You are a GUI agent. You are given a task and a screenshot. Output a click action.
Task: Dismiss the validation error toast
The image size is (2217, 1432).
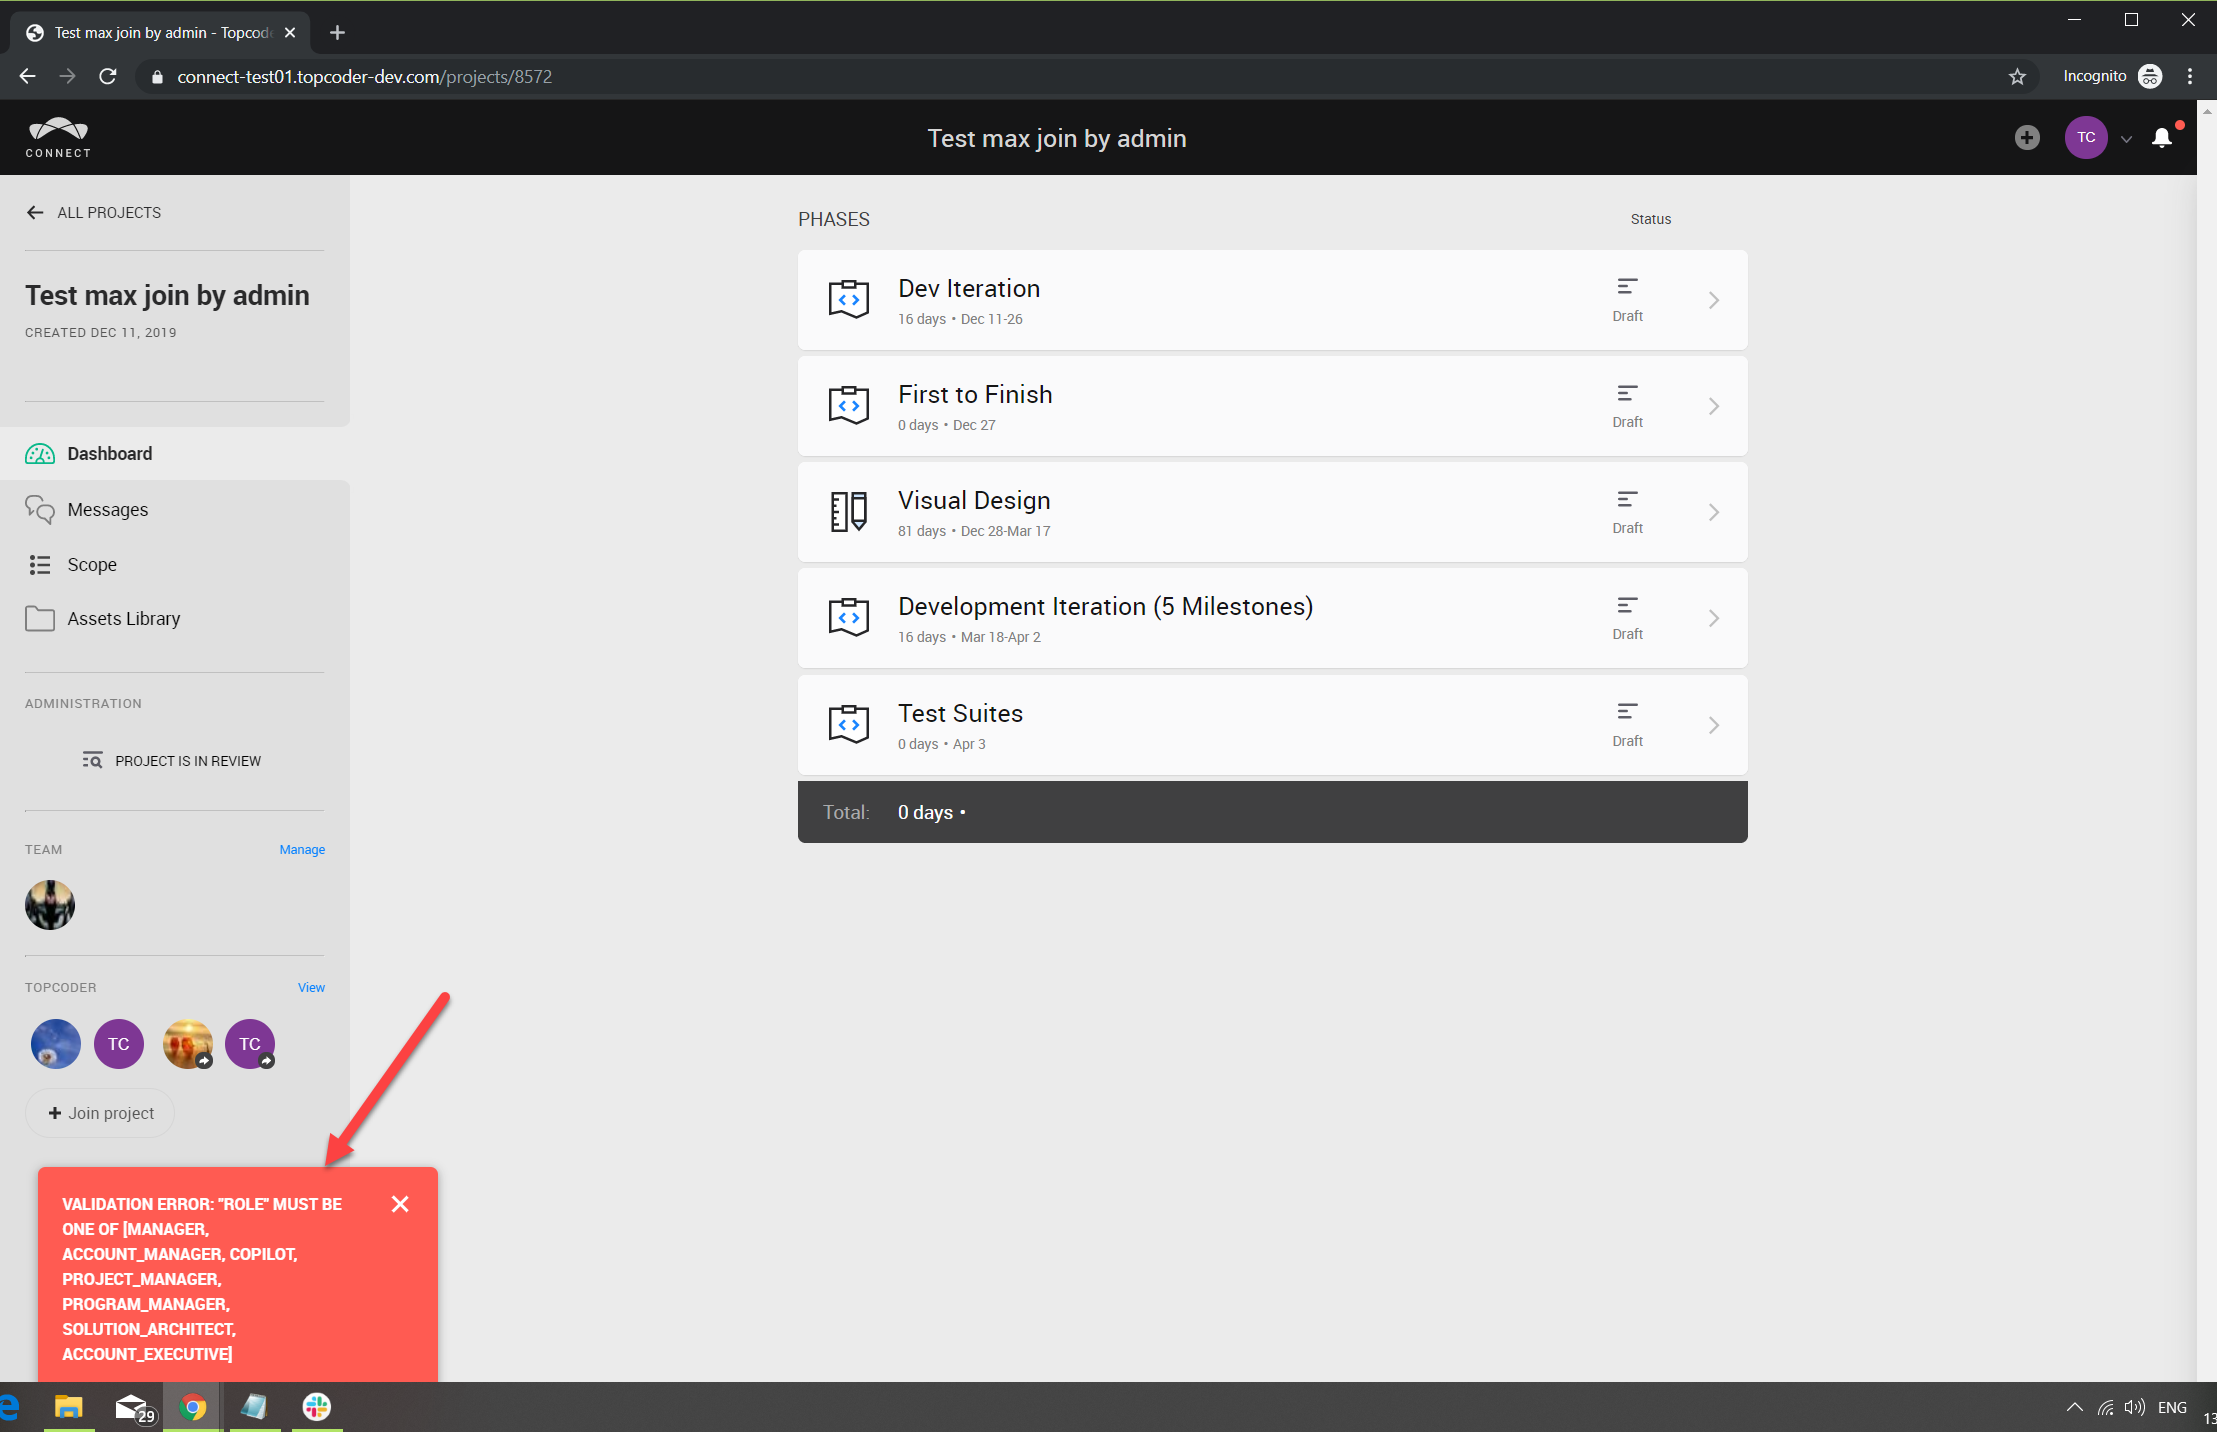tap(400, 1204)
